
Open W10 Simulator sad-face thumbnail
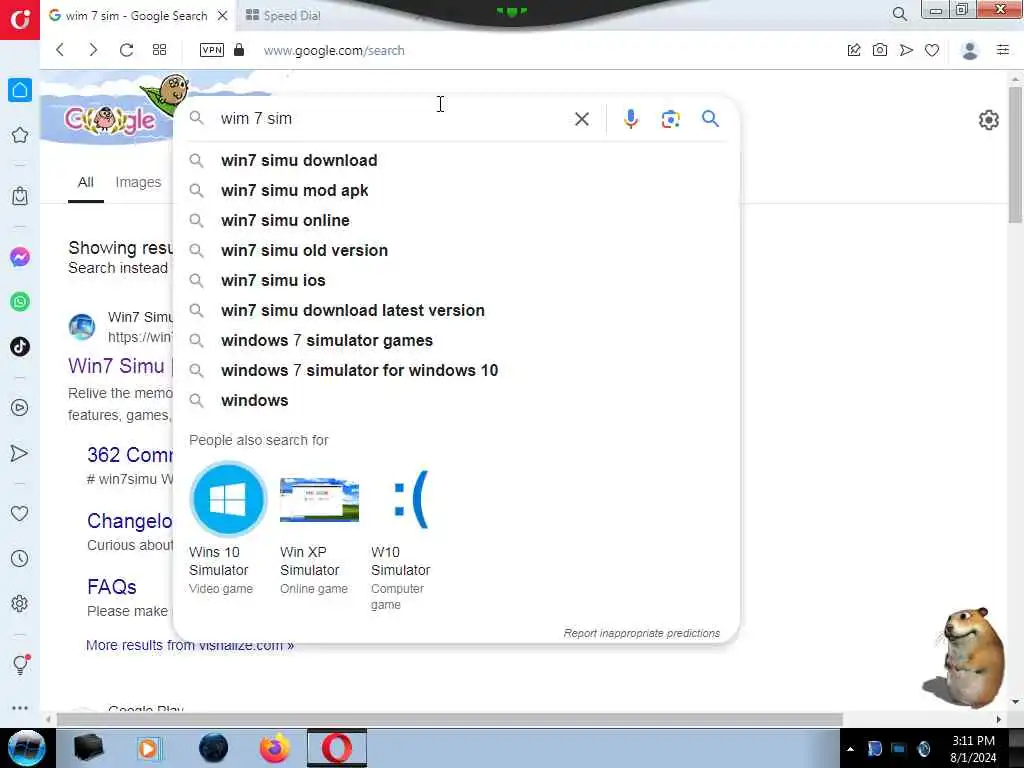[x=411, y=500]
